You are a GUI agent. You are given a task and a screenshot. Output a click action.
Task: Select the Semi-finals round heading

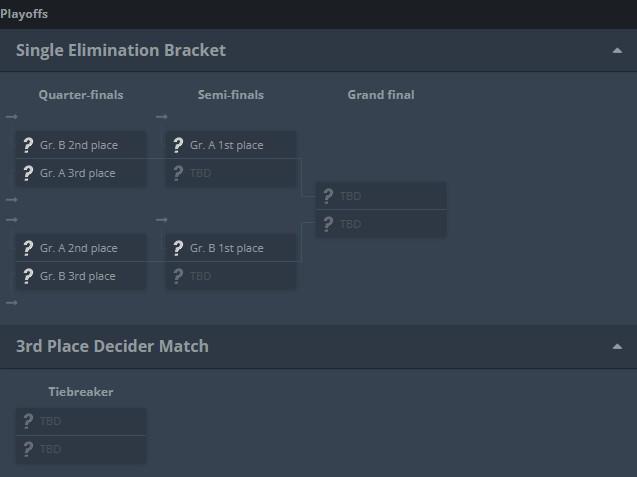click(x=231, y=95)
